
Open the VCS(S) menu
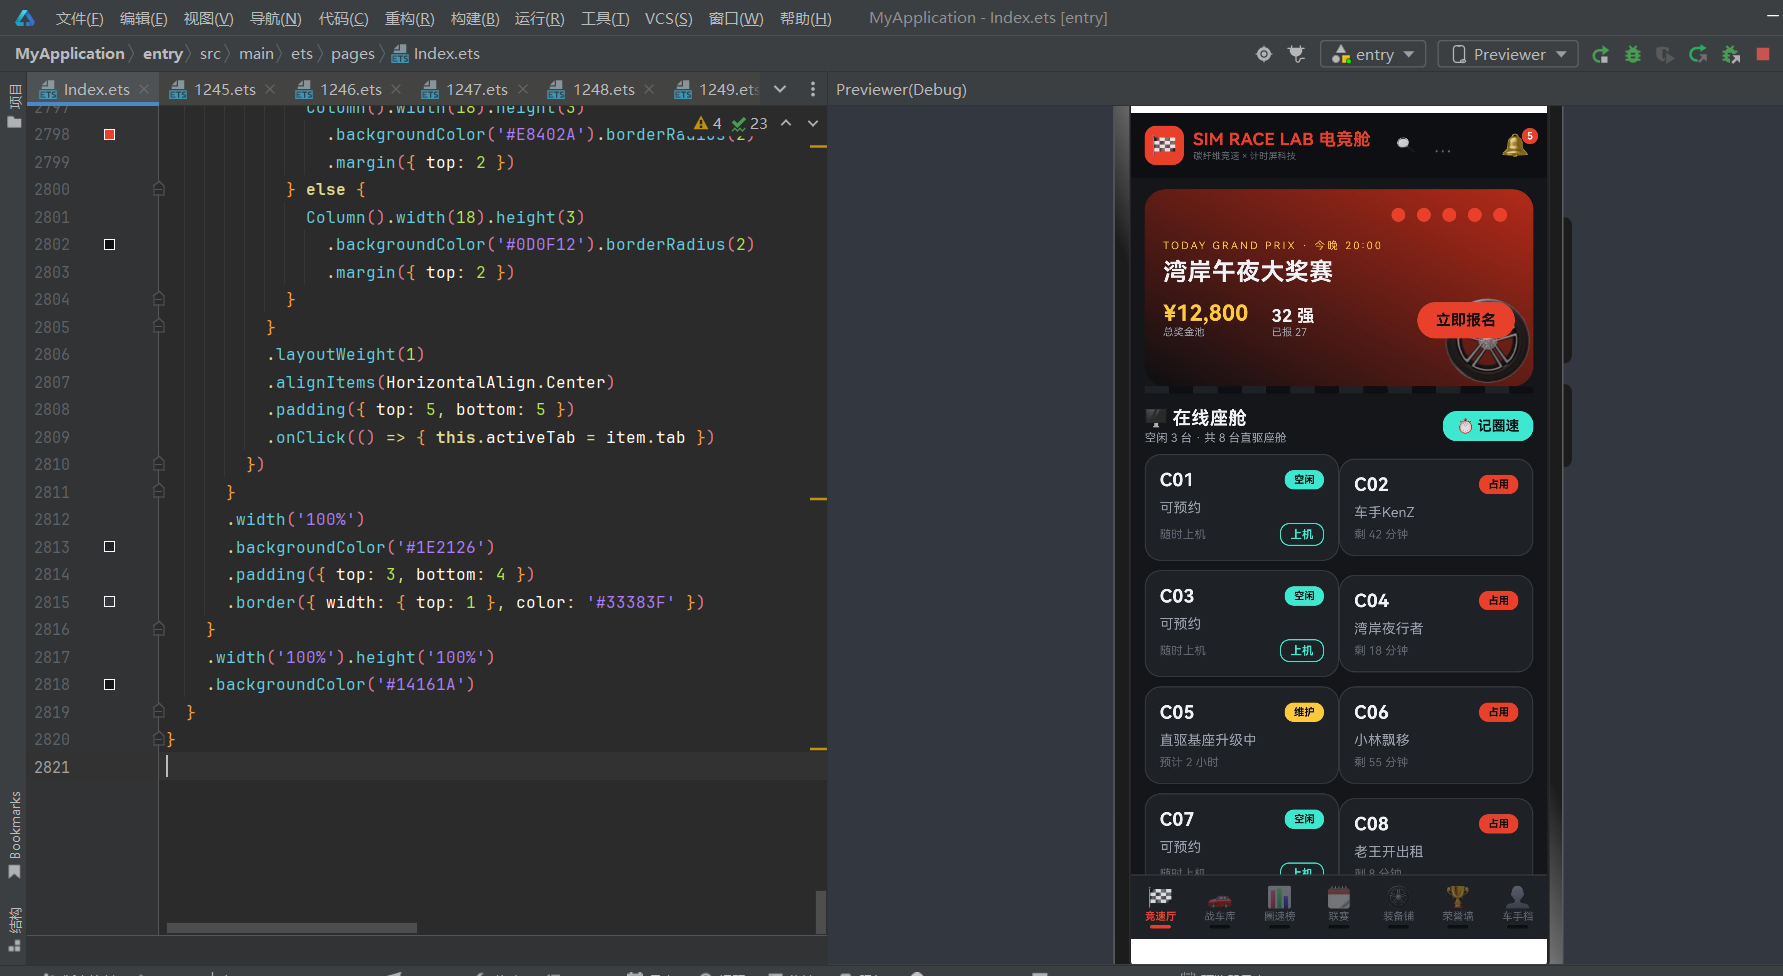coord(668,18)
